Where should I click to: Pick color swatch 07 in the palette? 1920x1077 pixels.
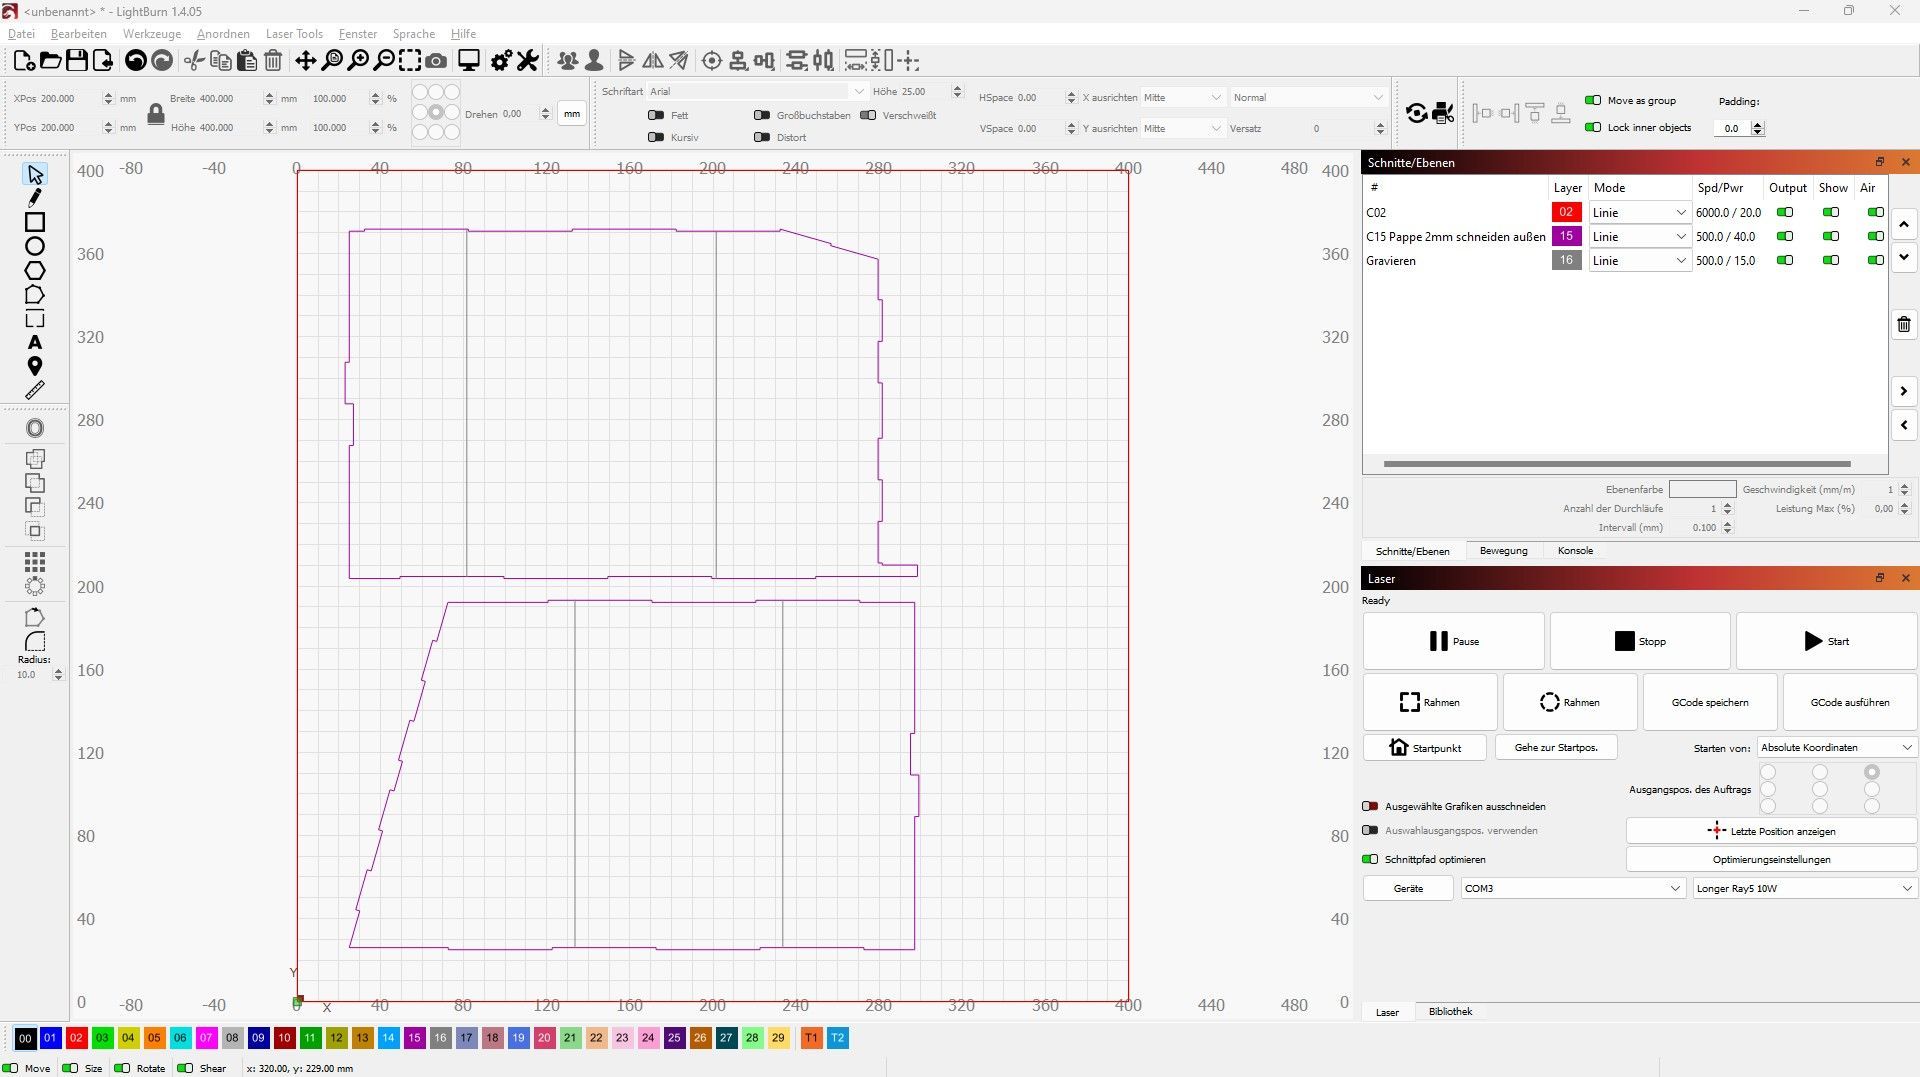(x=206, y=1038)
